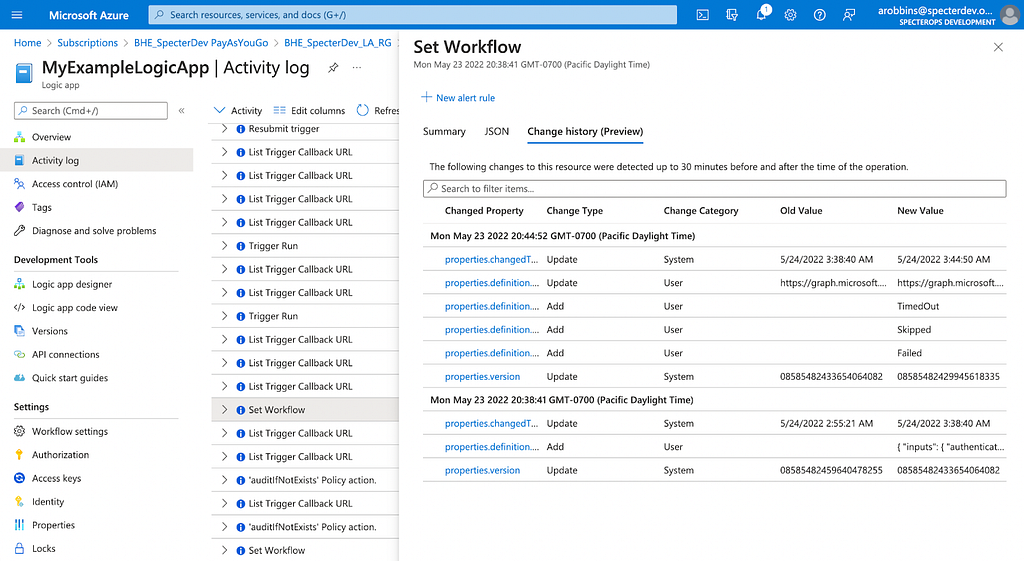This screenshot has width=1024, height=561.
Task: Click the Workflow settings gear icon
Action: coord(20,431)
